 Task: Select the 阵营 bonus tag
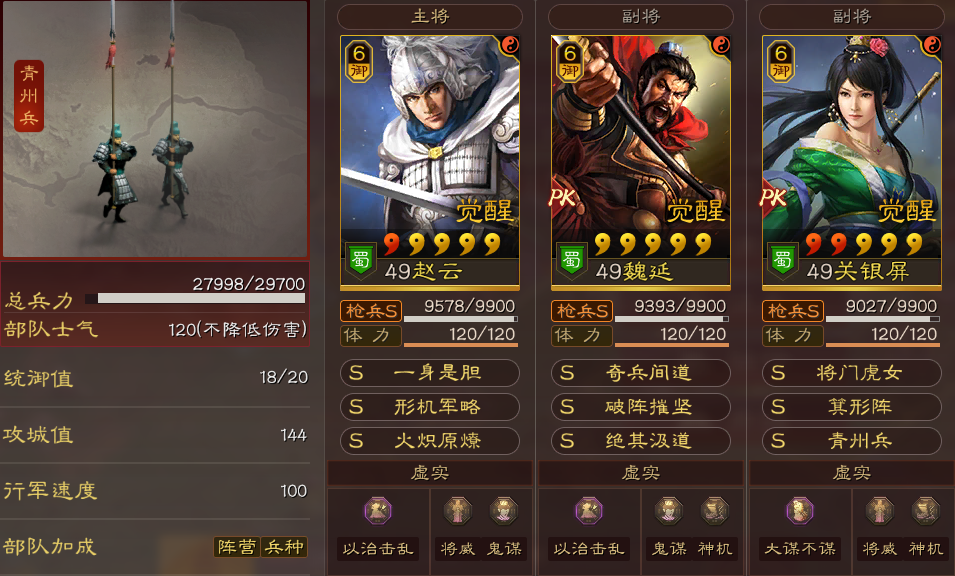tap(237, 547)
